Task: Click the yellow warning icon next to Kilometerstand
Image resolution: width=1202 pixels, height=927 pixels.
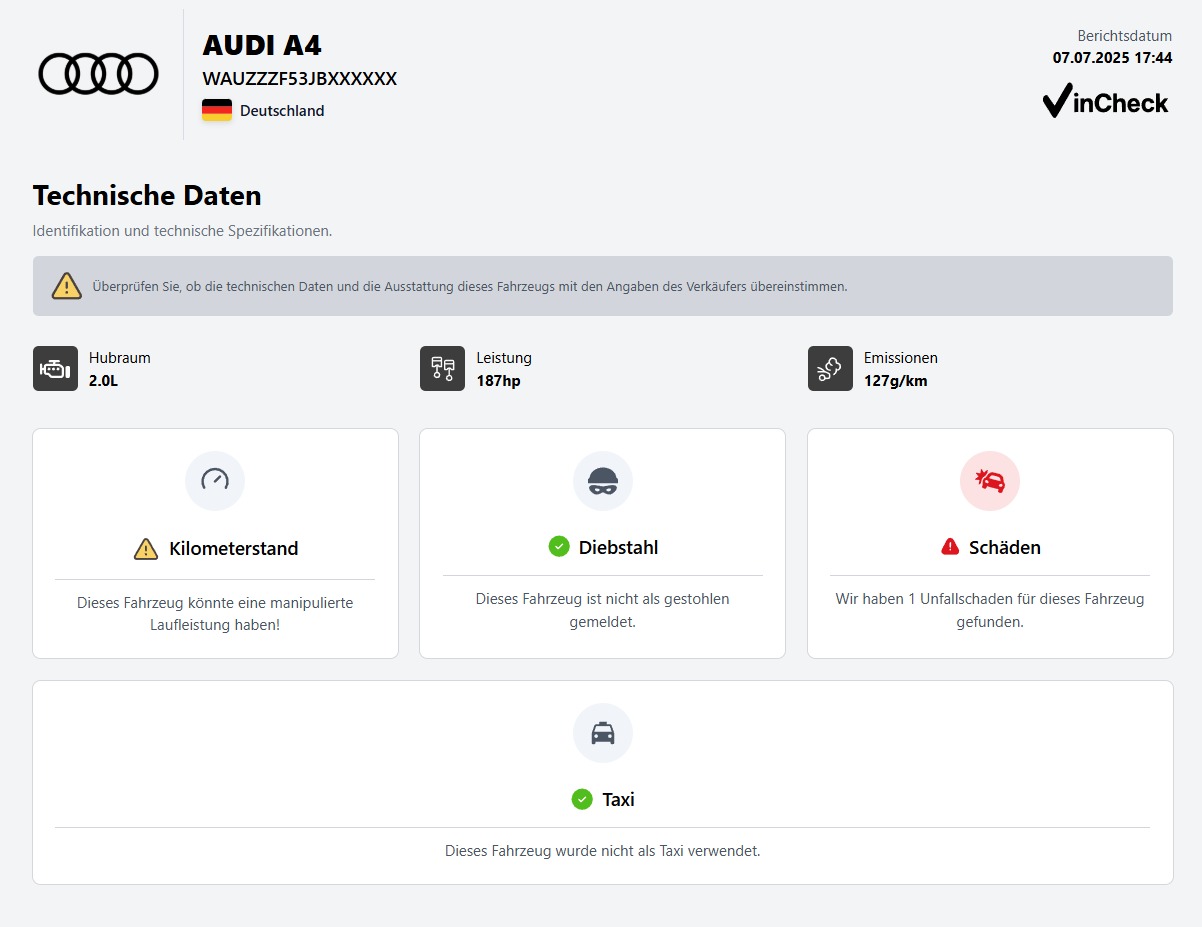Action: coord(146,548)
